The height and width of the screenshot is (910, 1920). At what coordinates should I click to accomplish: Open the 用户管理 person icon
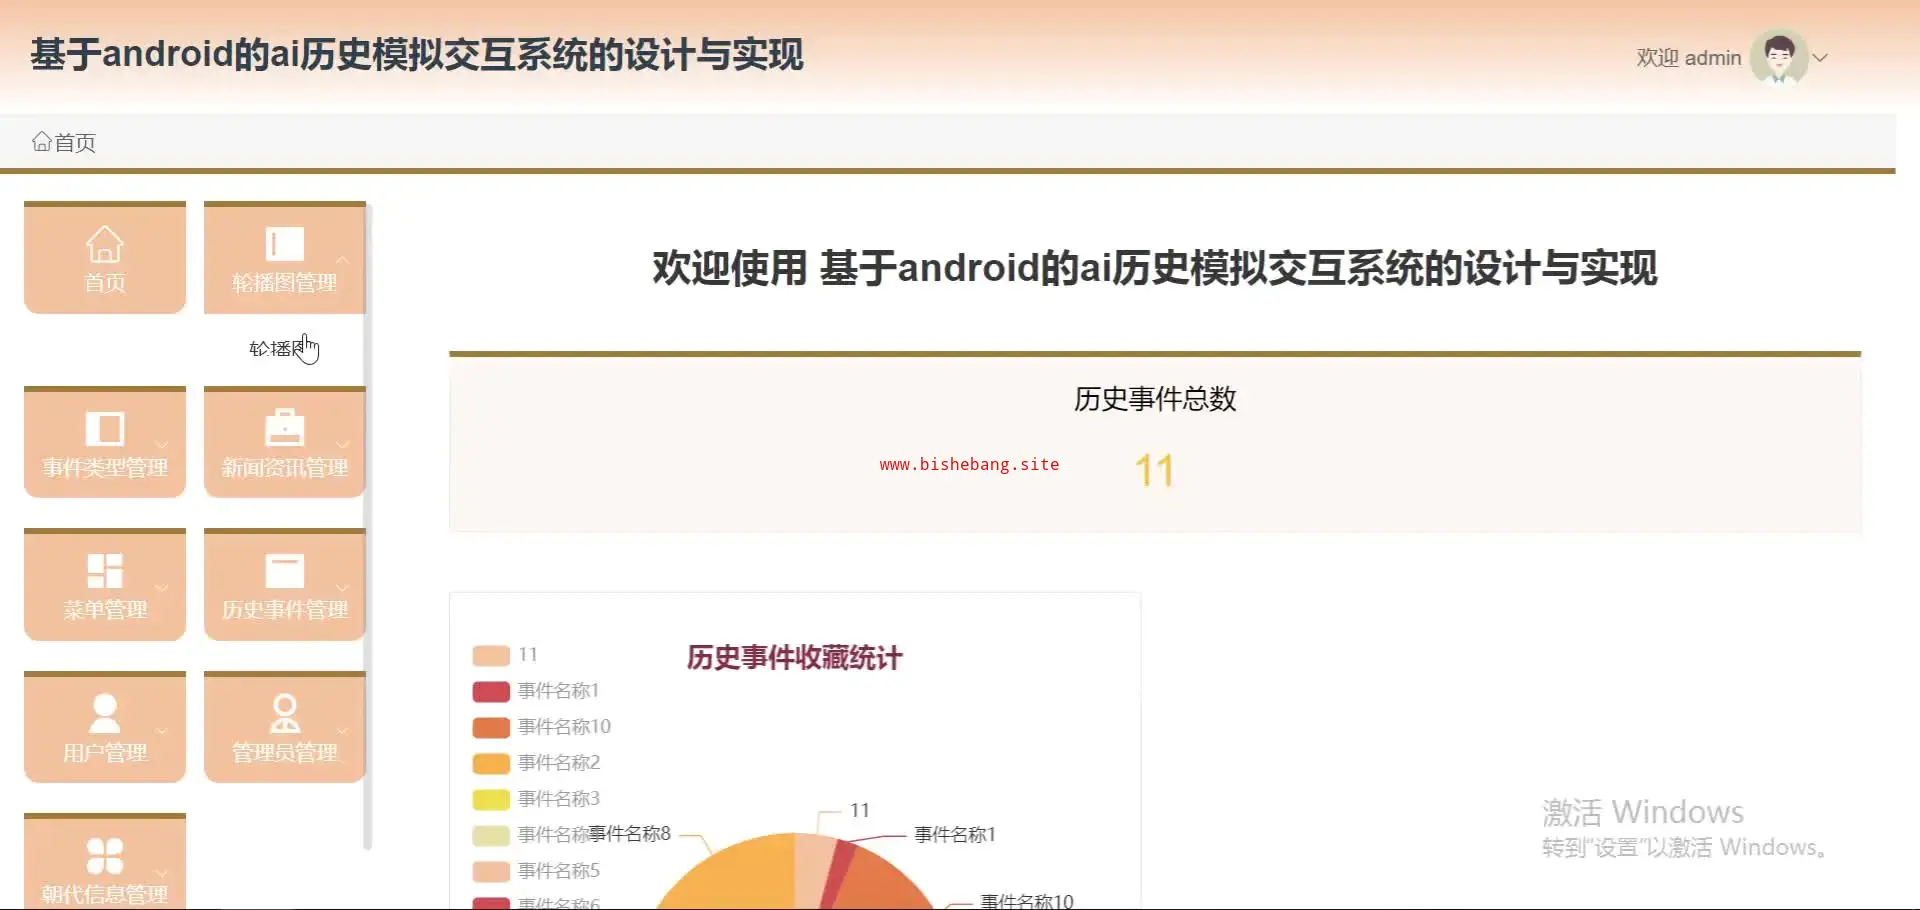[x=105, y=714]
